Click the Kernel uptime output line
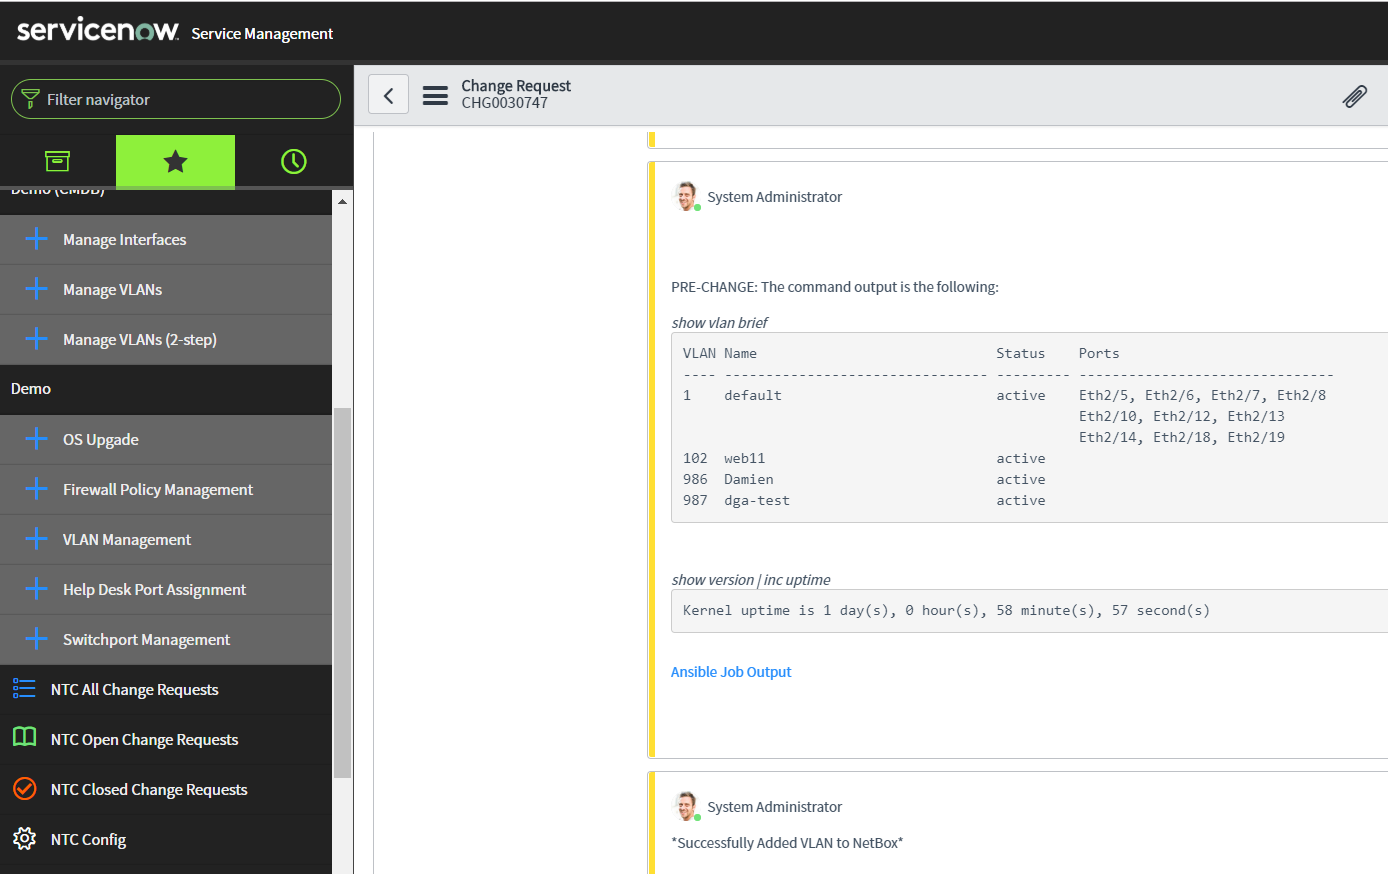The image size is (1388, 874). pyautogui.click(x=946, y=610)
